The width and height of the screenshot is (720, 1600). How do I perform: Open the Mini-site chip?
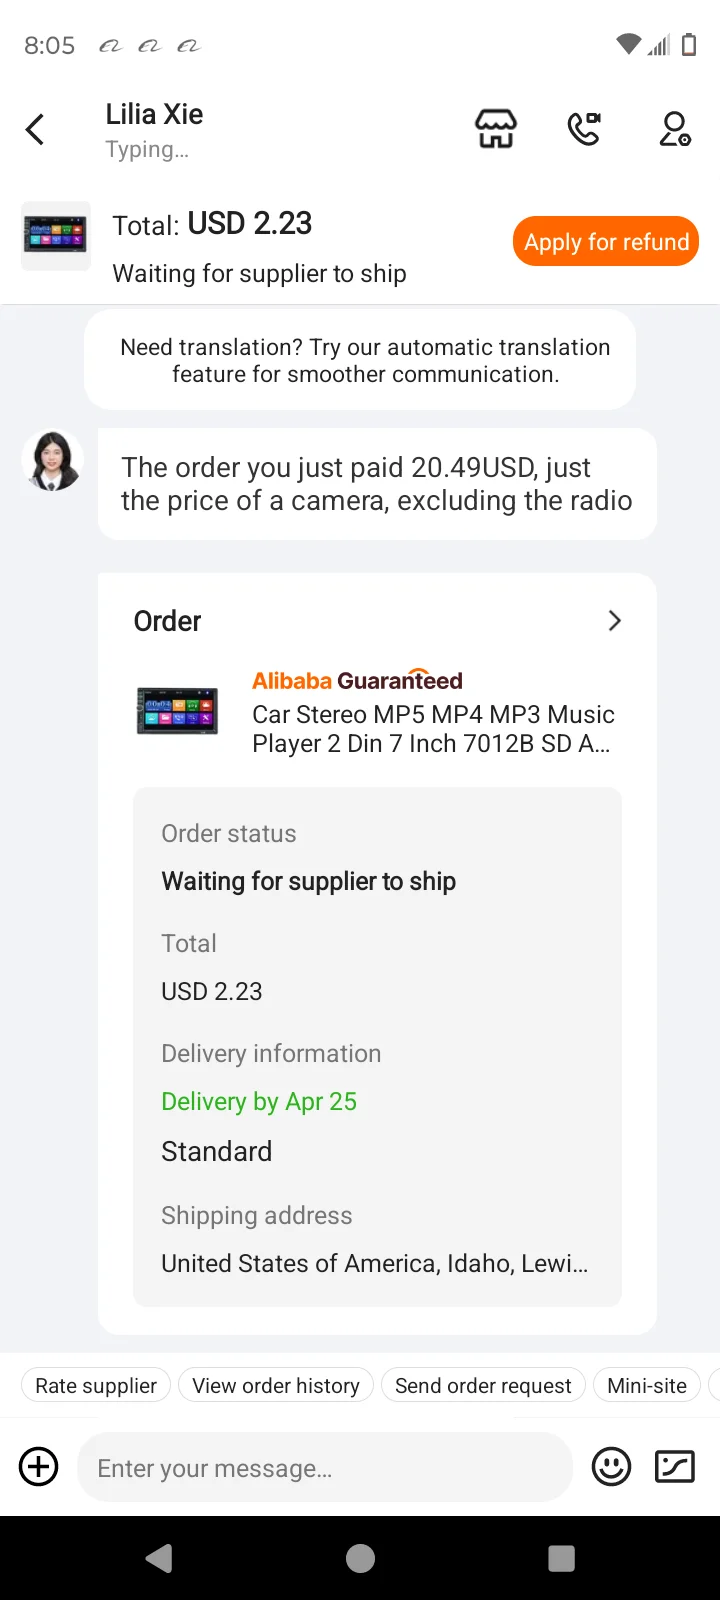click(x=647, y=1386)
